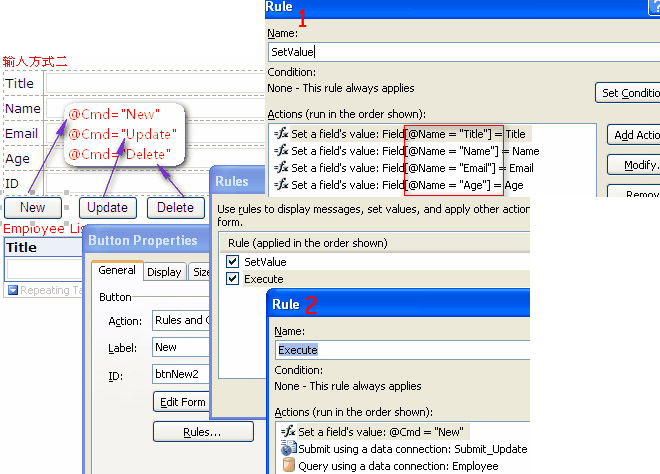
Task: Uncheck the Execute rule checkbox
Action: 232,278
